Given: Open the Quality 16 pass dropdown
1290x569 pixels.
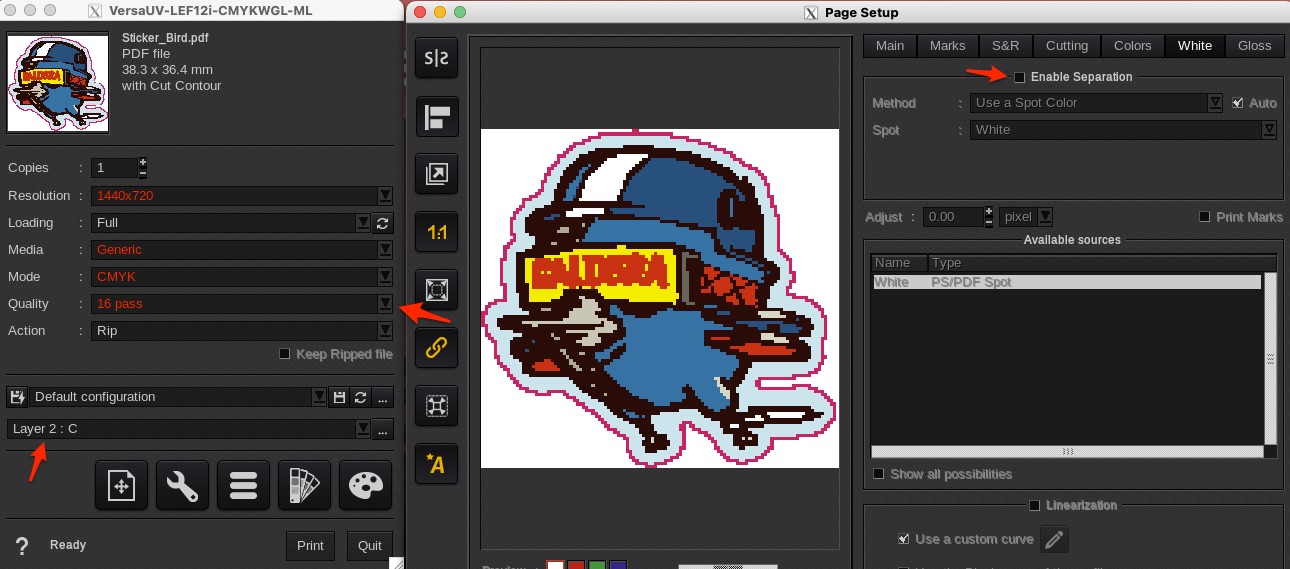Looking at the screenshot, I should [384, 304].
